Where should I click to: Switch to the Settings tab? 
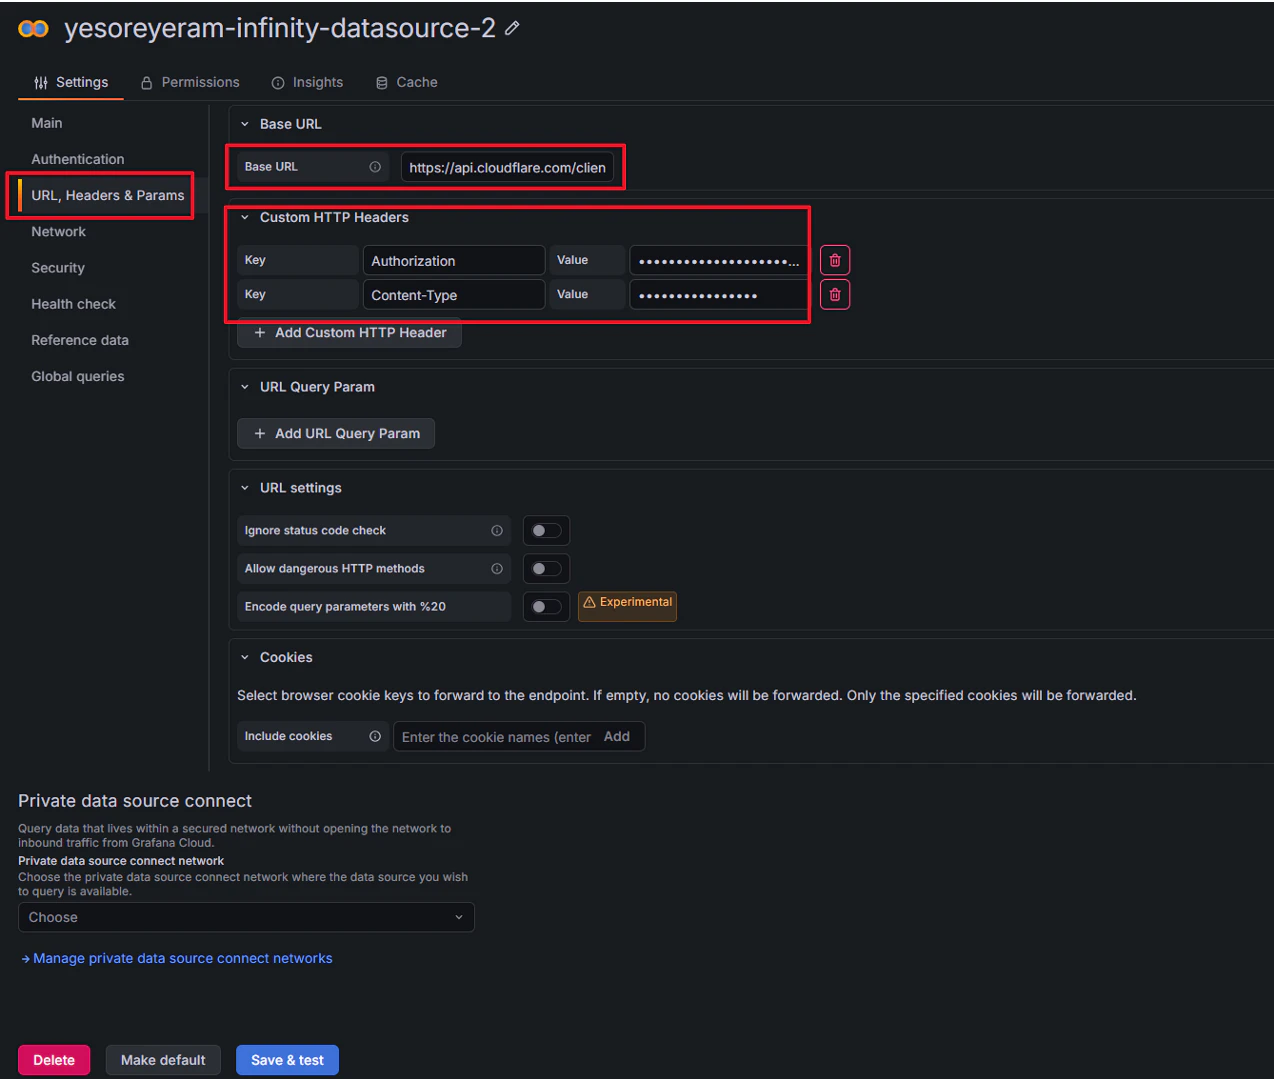point(71,82)
